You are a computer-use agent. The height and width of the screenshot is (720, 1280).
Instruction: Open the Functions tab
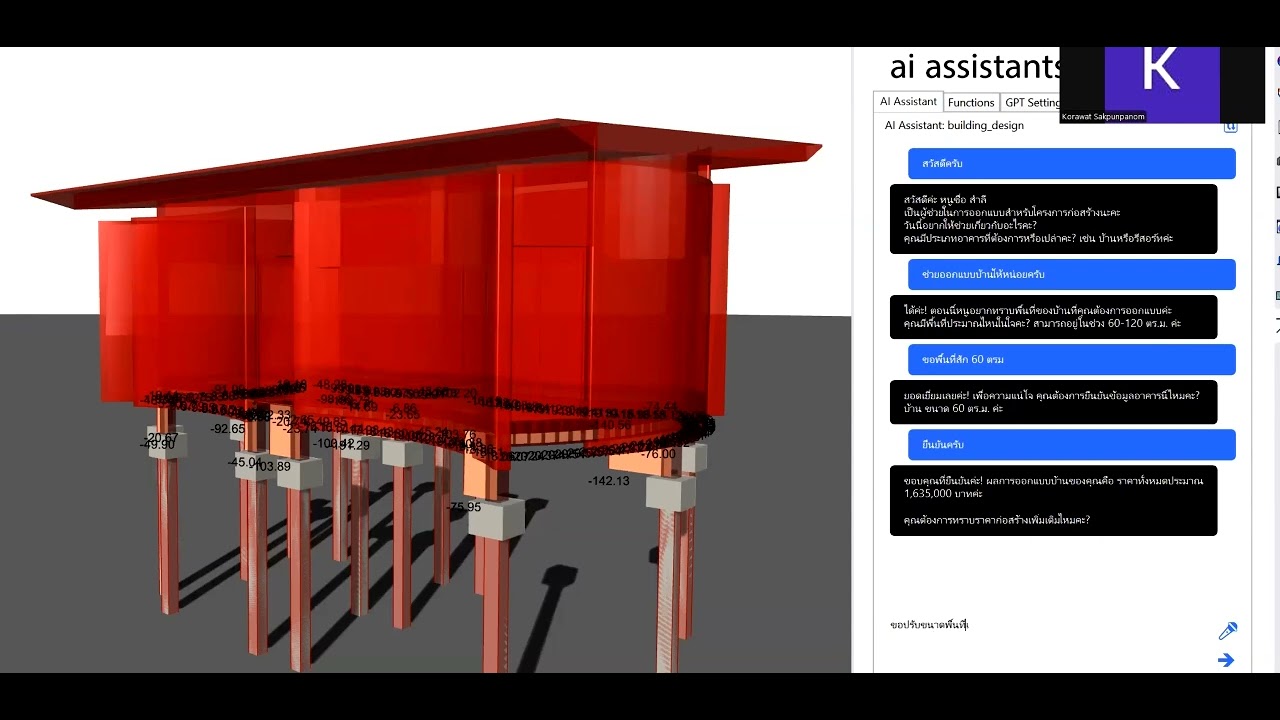pyautogui.click(x=971, y=102)
